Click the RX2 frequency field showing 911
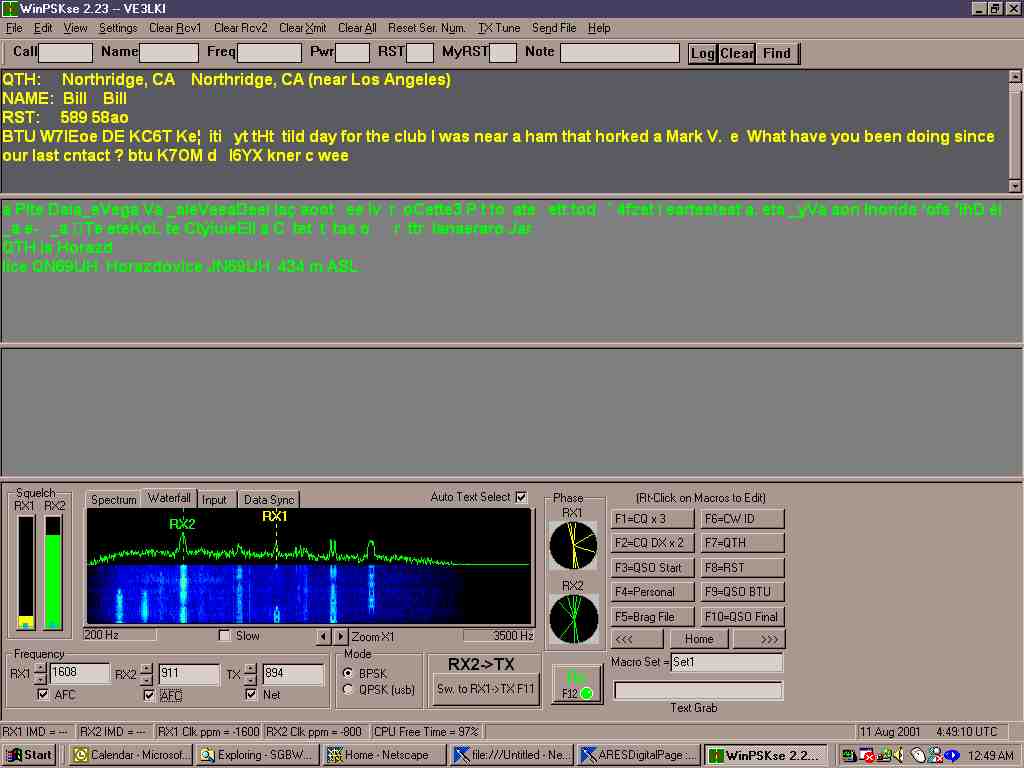The height and width of the screenshot is (768, 1024). click(189, 674)
